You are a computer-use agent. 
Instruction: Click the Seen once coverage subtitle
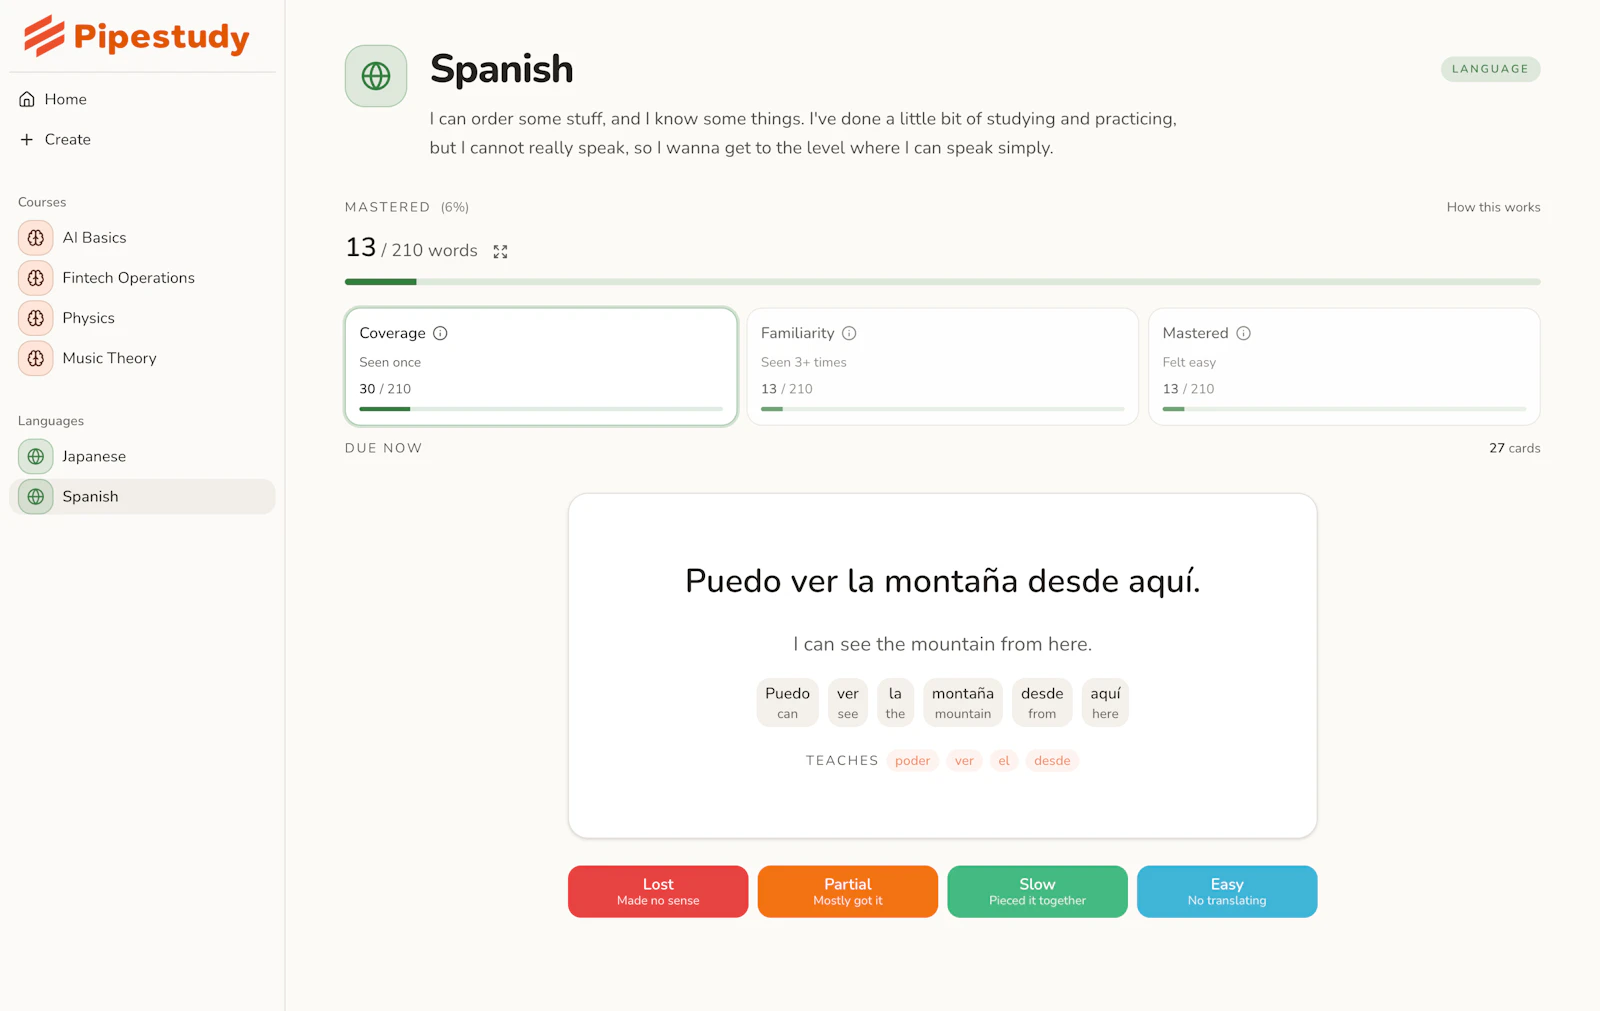click(x=390, y=362)
